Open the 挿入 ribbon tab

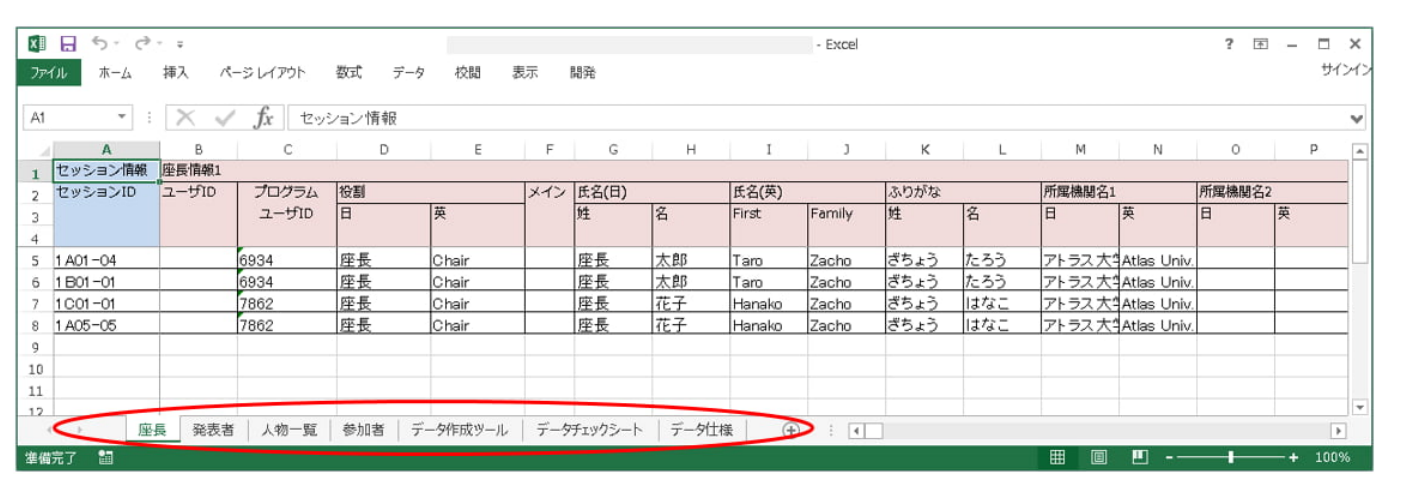pyautogui.click(x=176, y=72)
